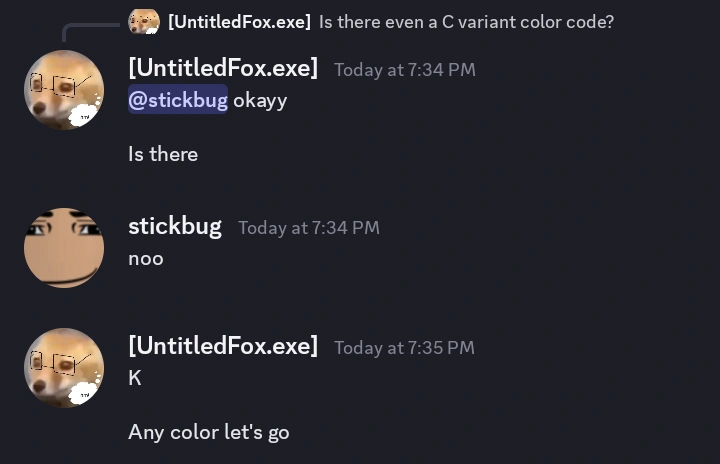
Task: Click stickbug's "Today at 7:34 PM" timestamp
Action: click(309, 228)
